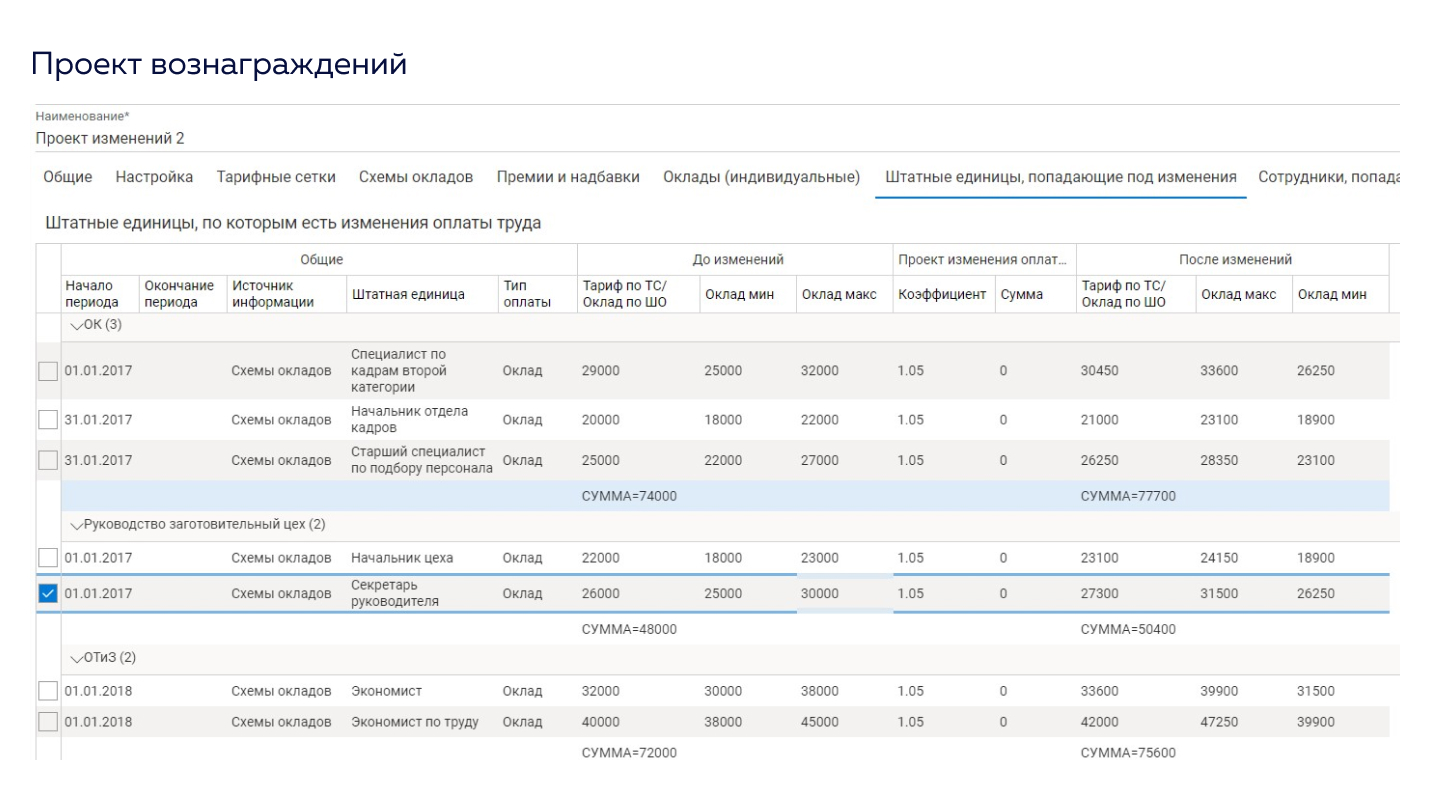The height and width of the screenshot is (788, 1430).
Task: Check the Экономист по труду row
Action: pyautogui.click(x=48, y=721)
